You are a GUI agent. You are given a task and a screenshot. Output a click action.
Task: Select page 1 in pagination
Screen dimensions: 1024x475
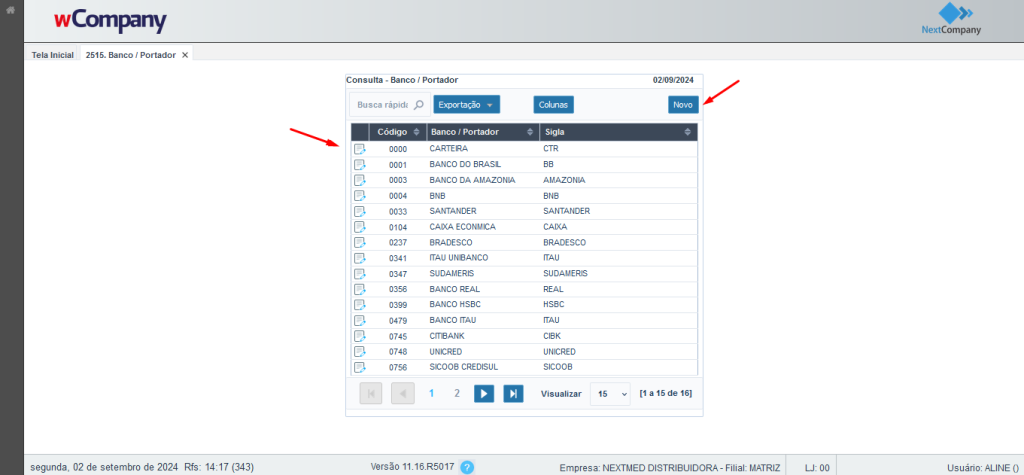[431, 393]
